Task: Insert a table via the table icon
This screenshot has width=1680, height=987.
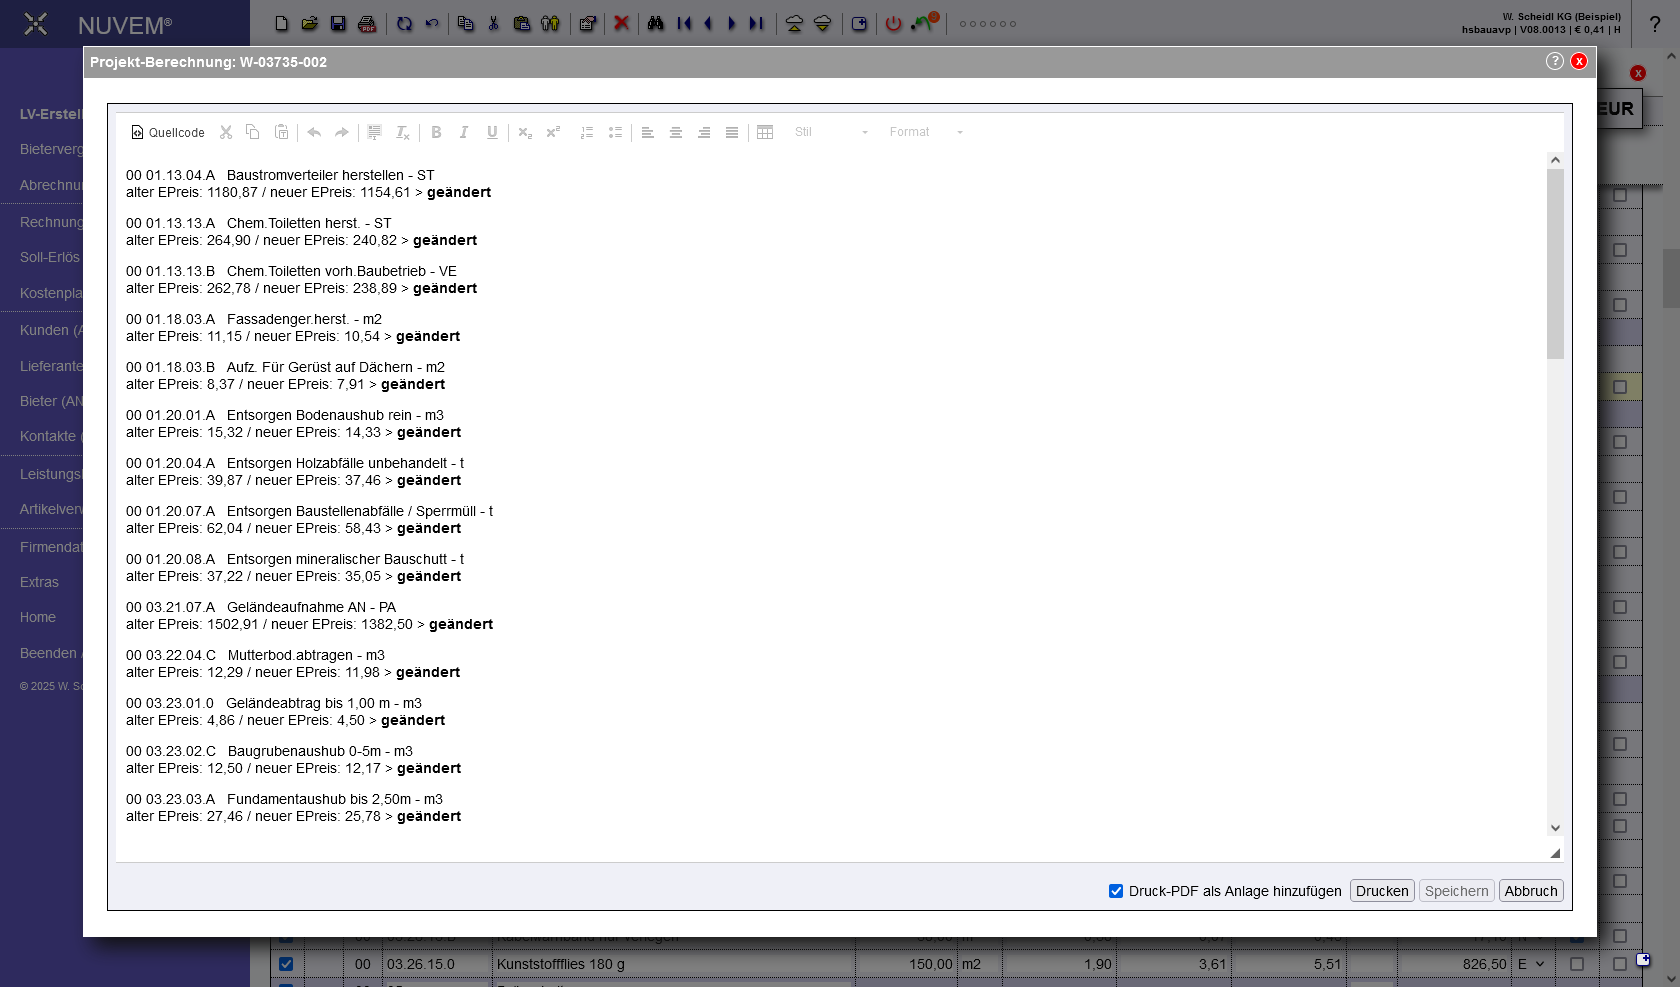Action: 765,132
